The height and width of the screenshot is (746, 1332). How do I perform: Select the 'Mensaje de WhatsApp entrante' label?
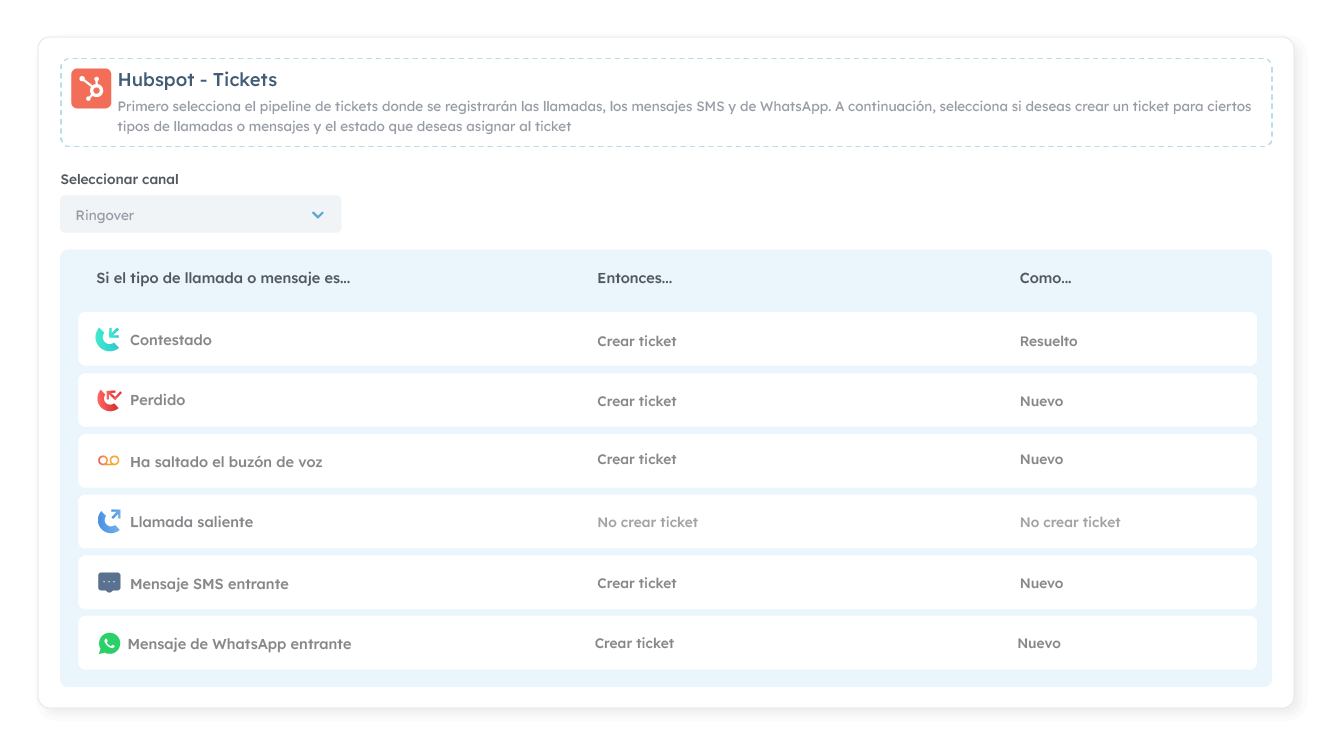coord(239,644)
